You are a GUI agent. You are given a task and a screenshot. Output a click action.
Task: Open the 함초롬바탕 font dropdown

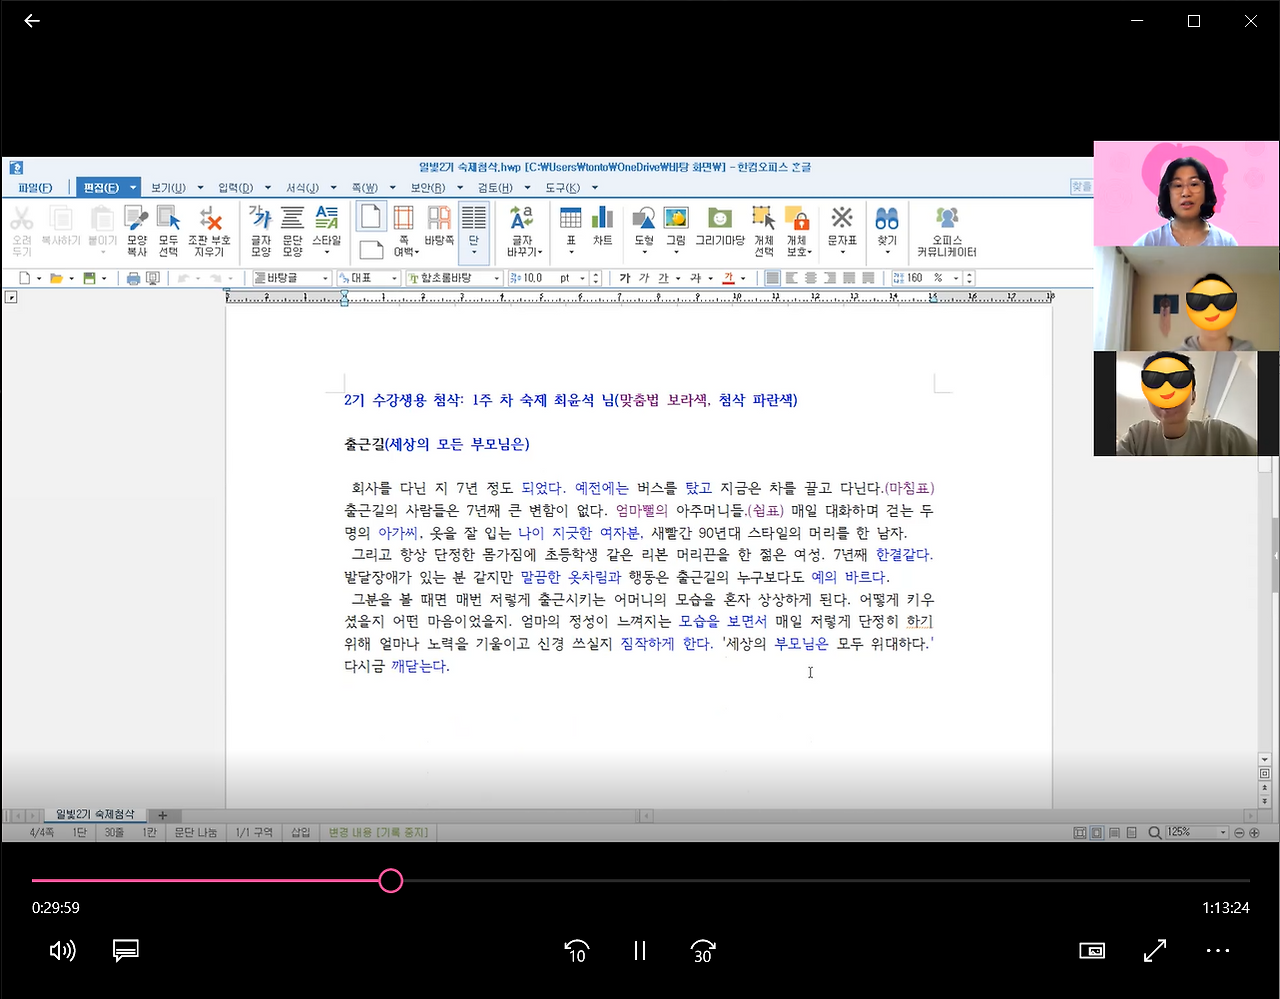495,278
